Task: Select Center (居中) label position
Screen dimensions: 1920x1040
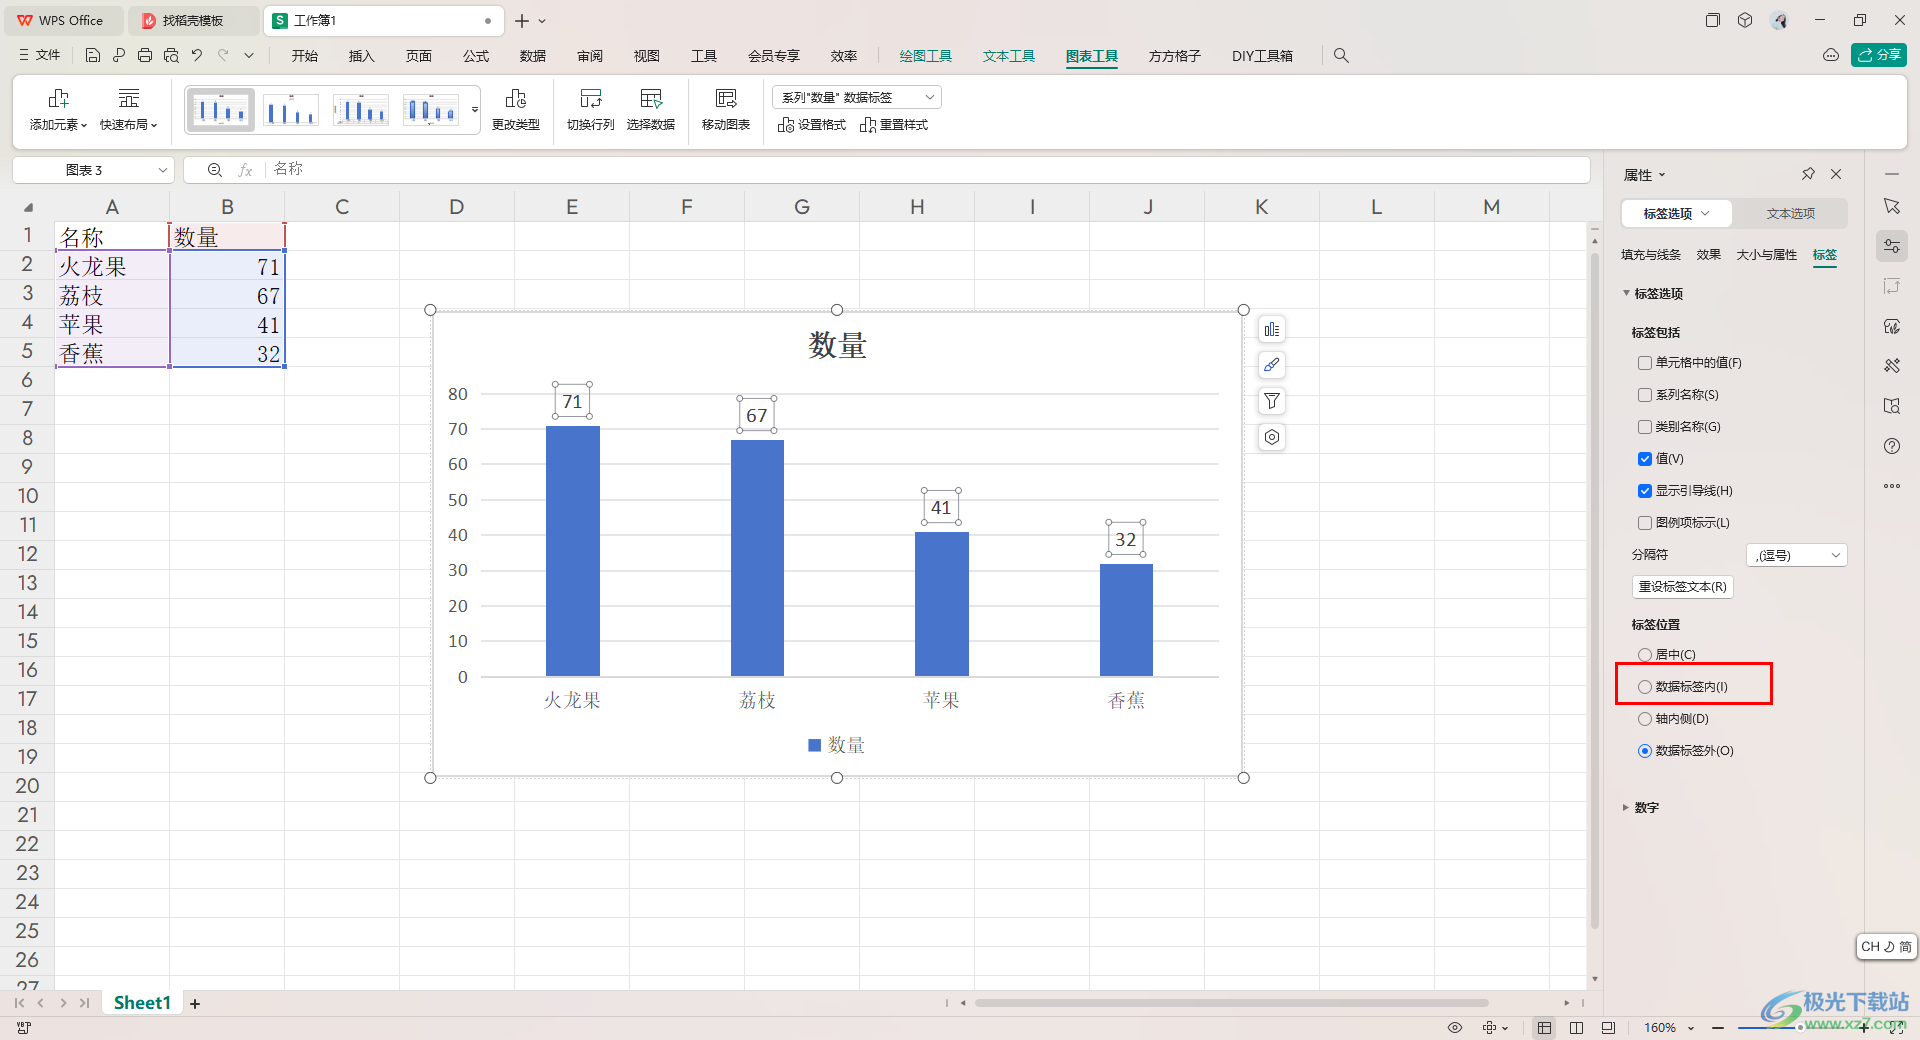Action: [1645, 655]
